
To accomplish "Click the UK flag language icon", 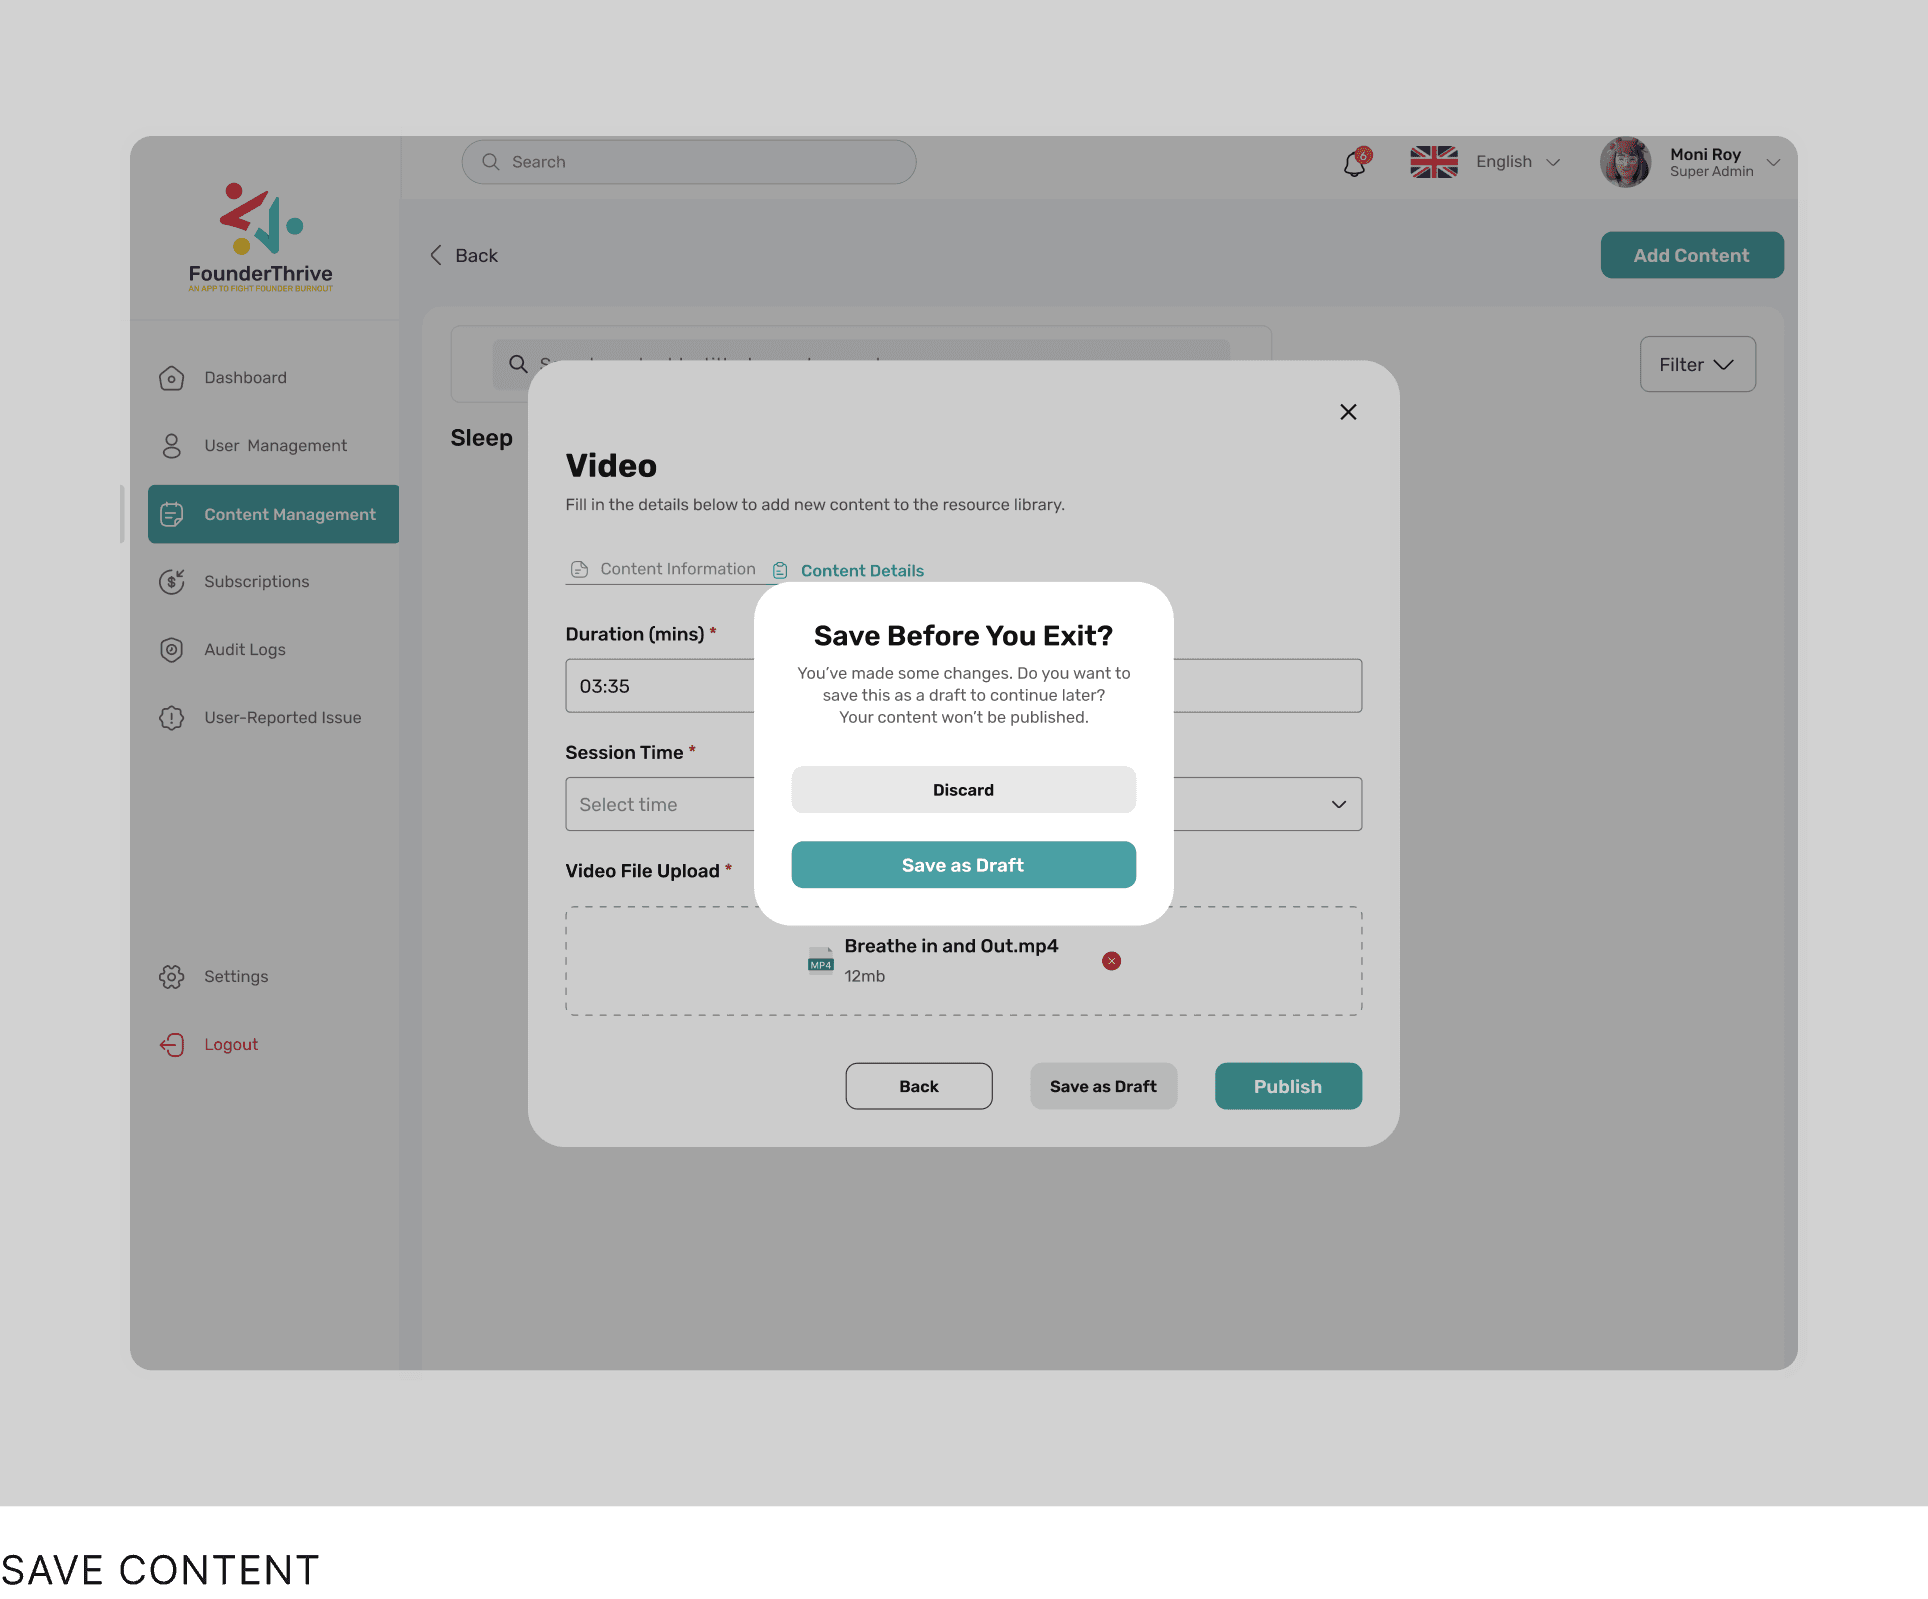I will click(x=1433, y=162).
